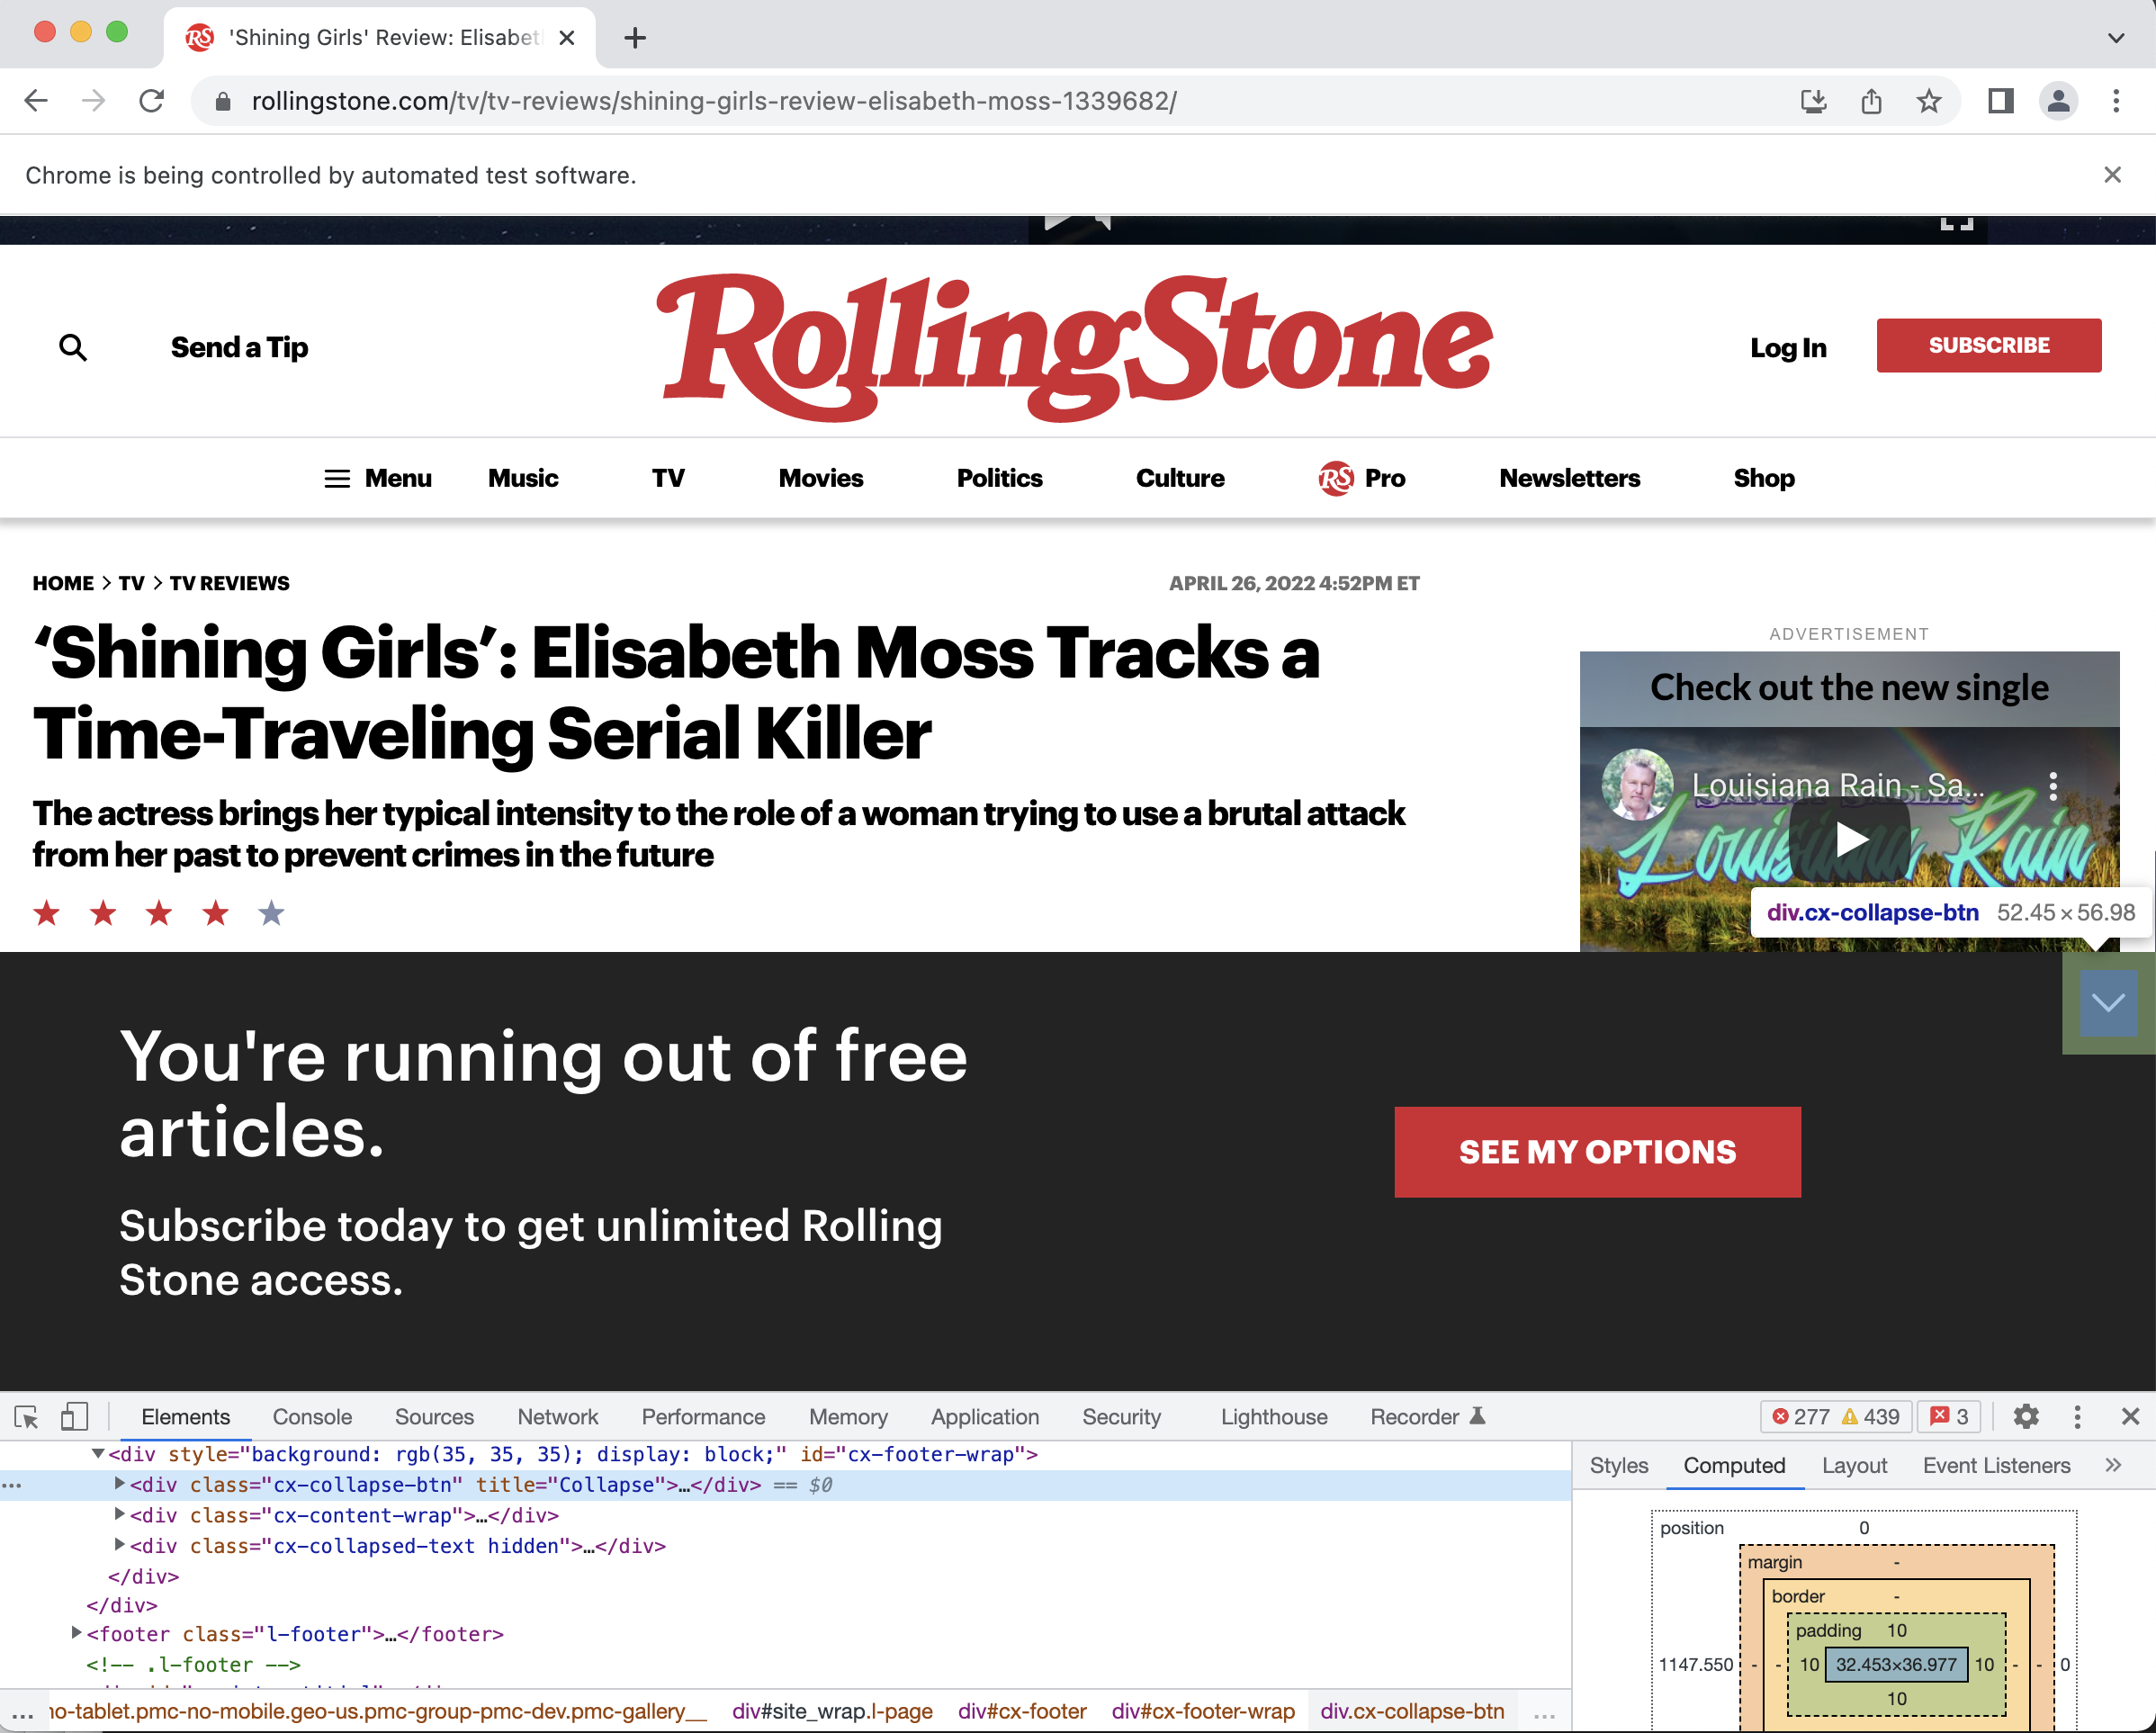Screen dimensions: 2156x1733
Task: Open the hamburger Menu
Action: (378, 478)
